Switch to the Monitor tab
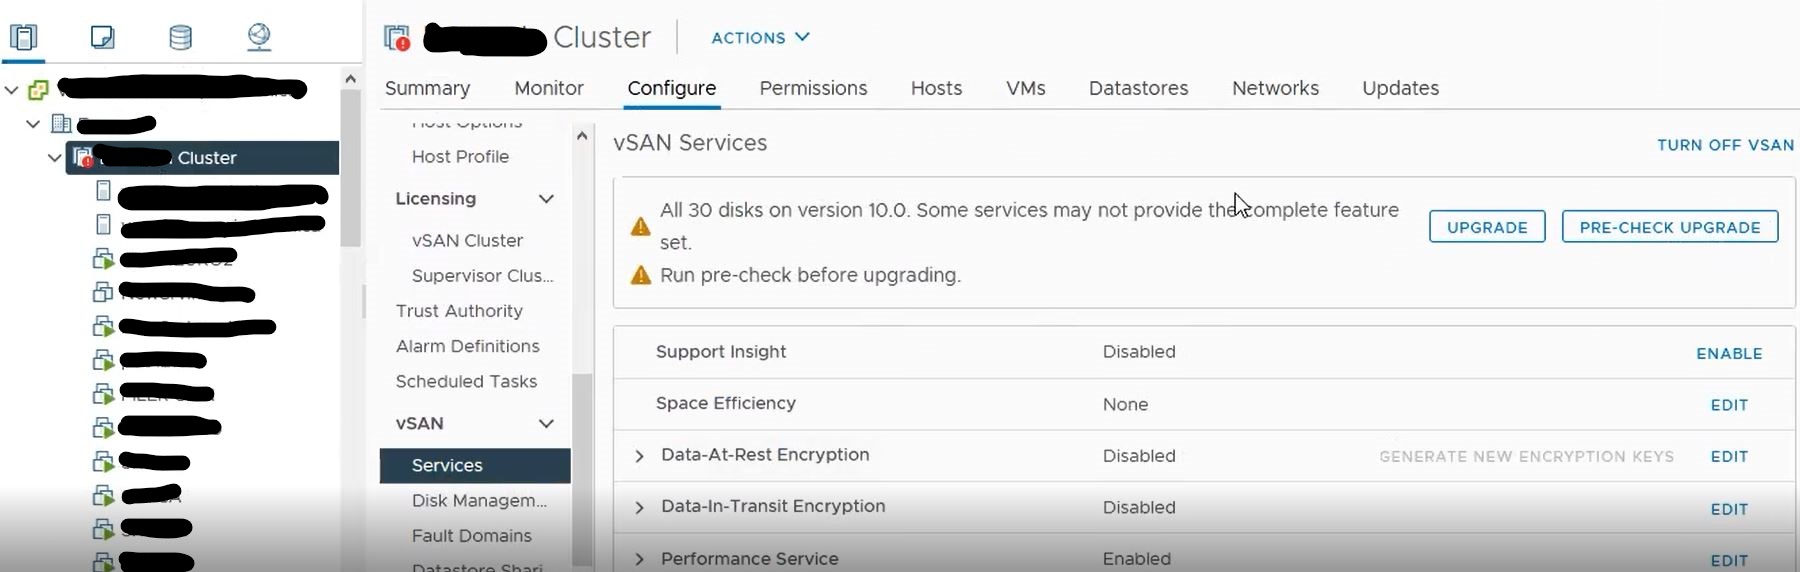Screen dimensions: 1800x572 point(549,88)
